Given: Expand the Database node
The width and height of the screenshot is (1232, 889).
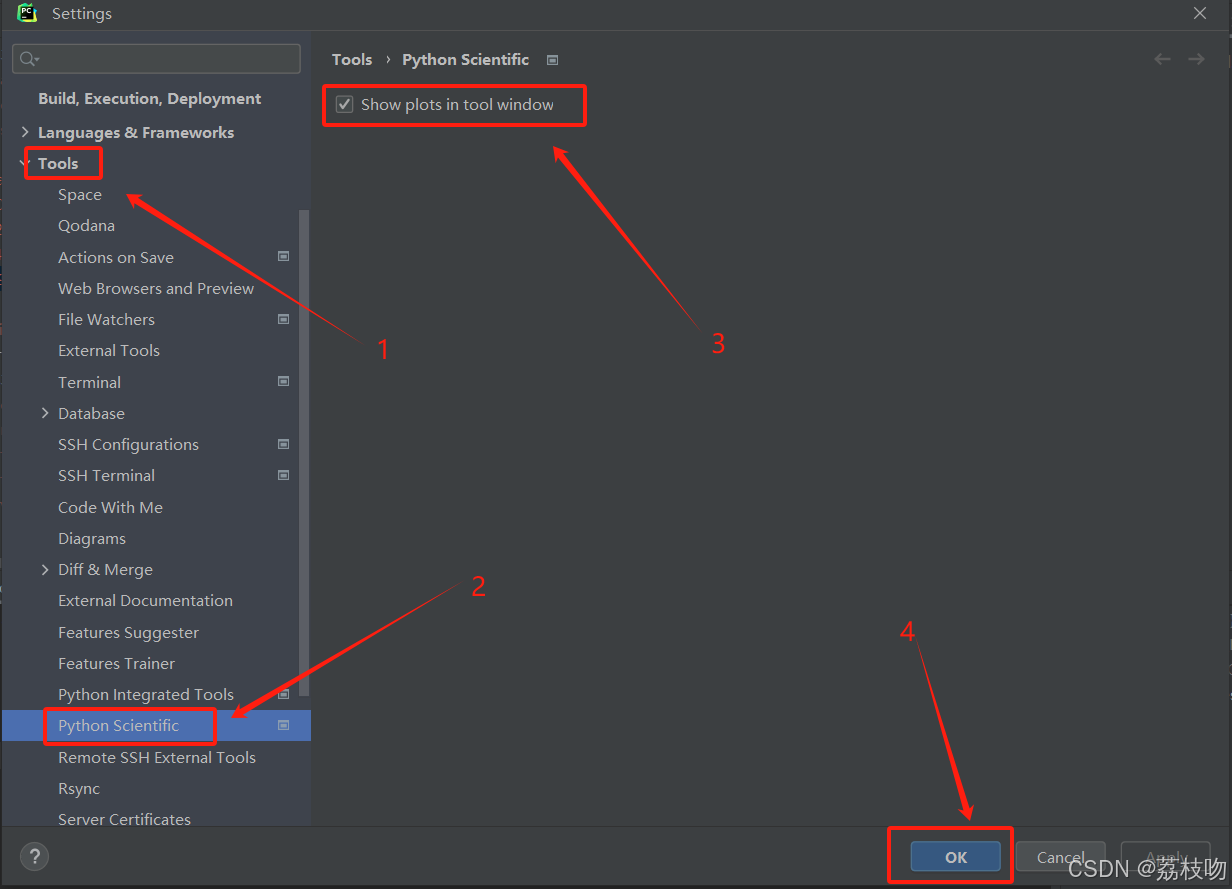Looking at the screenshot, I should 45,413.
